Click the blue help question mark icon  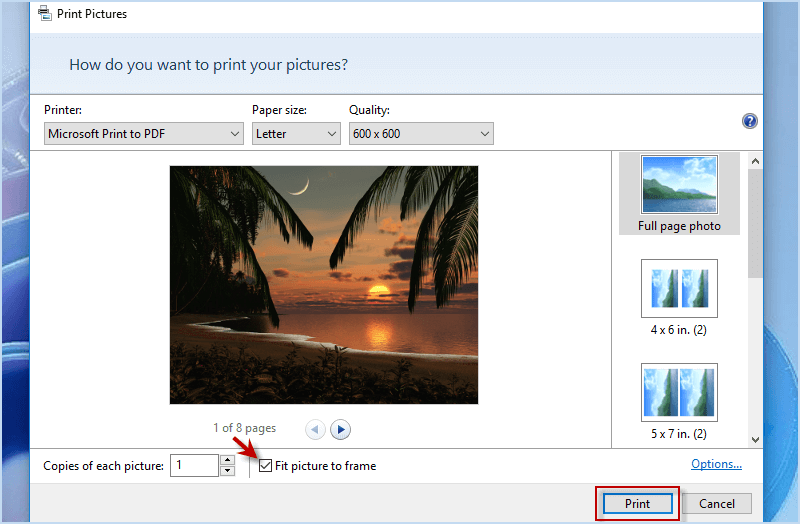[x=749, y=121]
